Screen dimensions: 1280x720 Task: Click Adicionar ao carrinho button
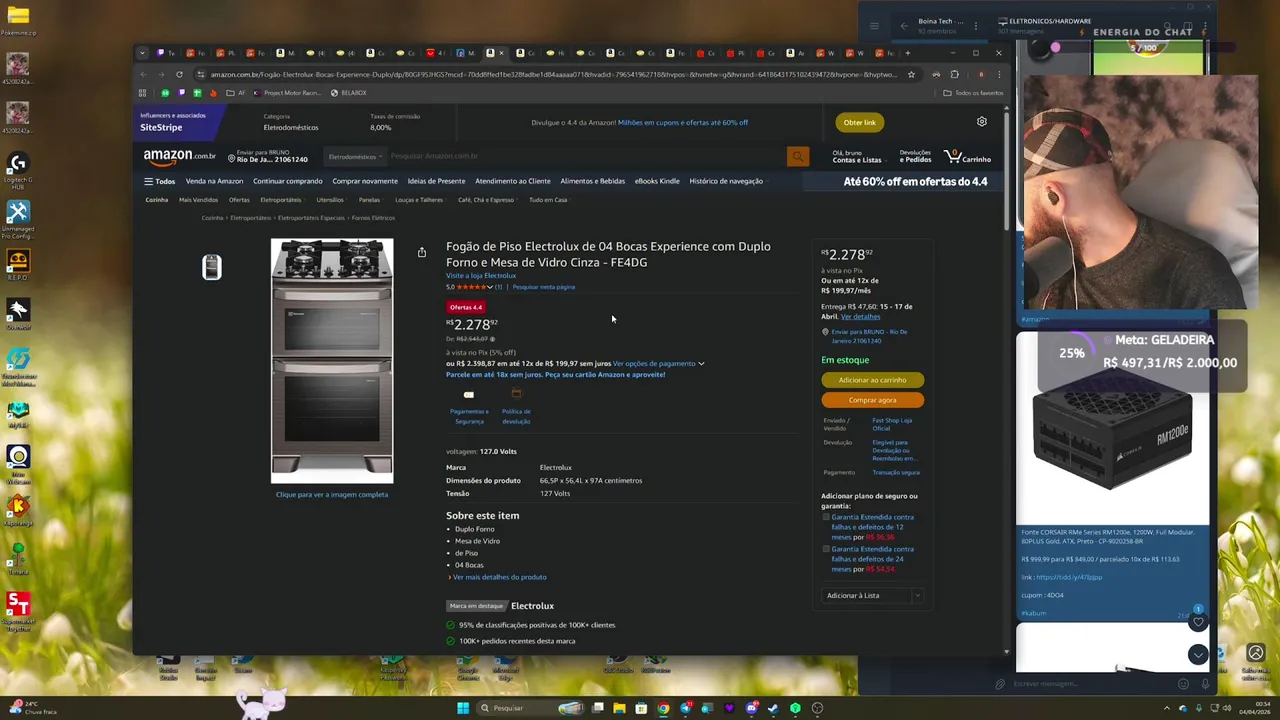(873, 380)
